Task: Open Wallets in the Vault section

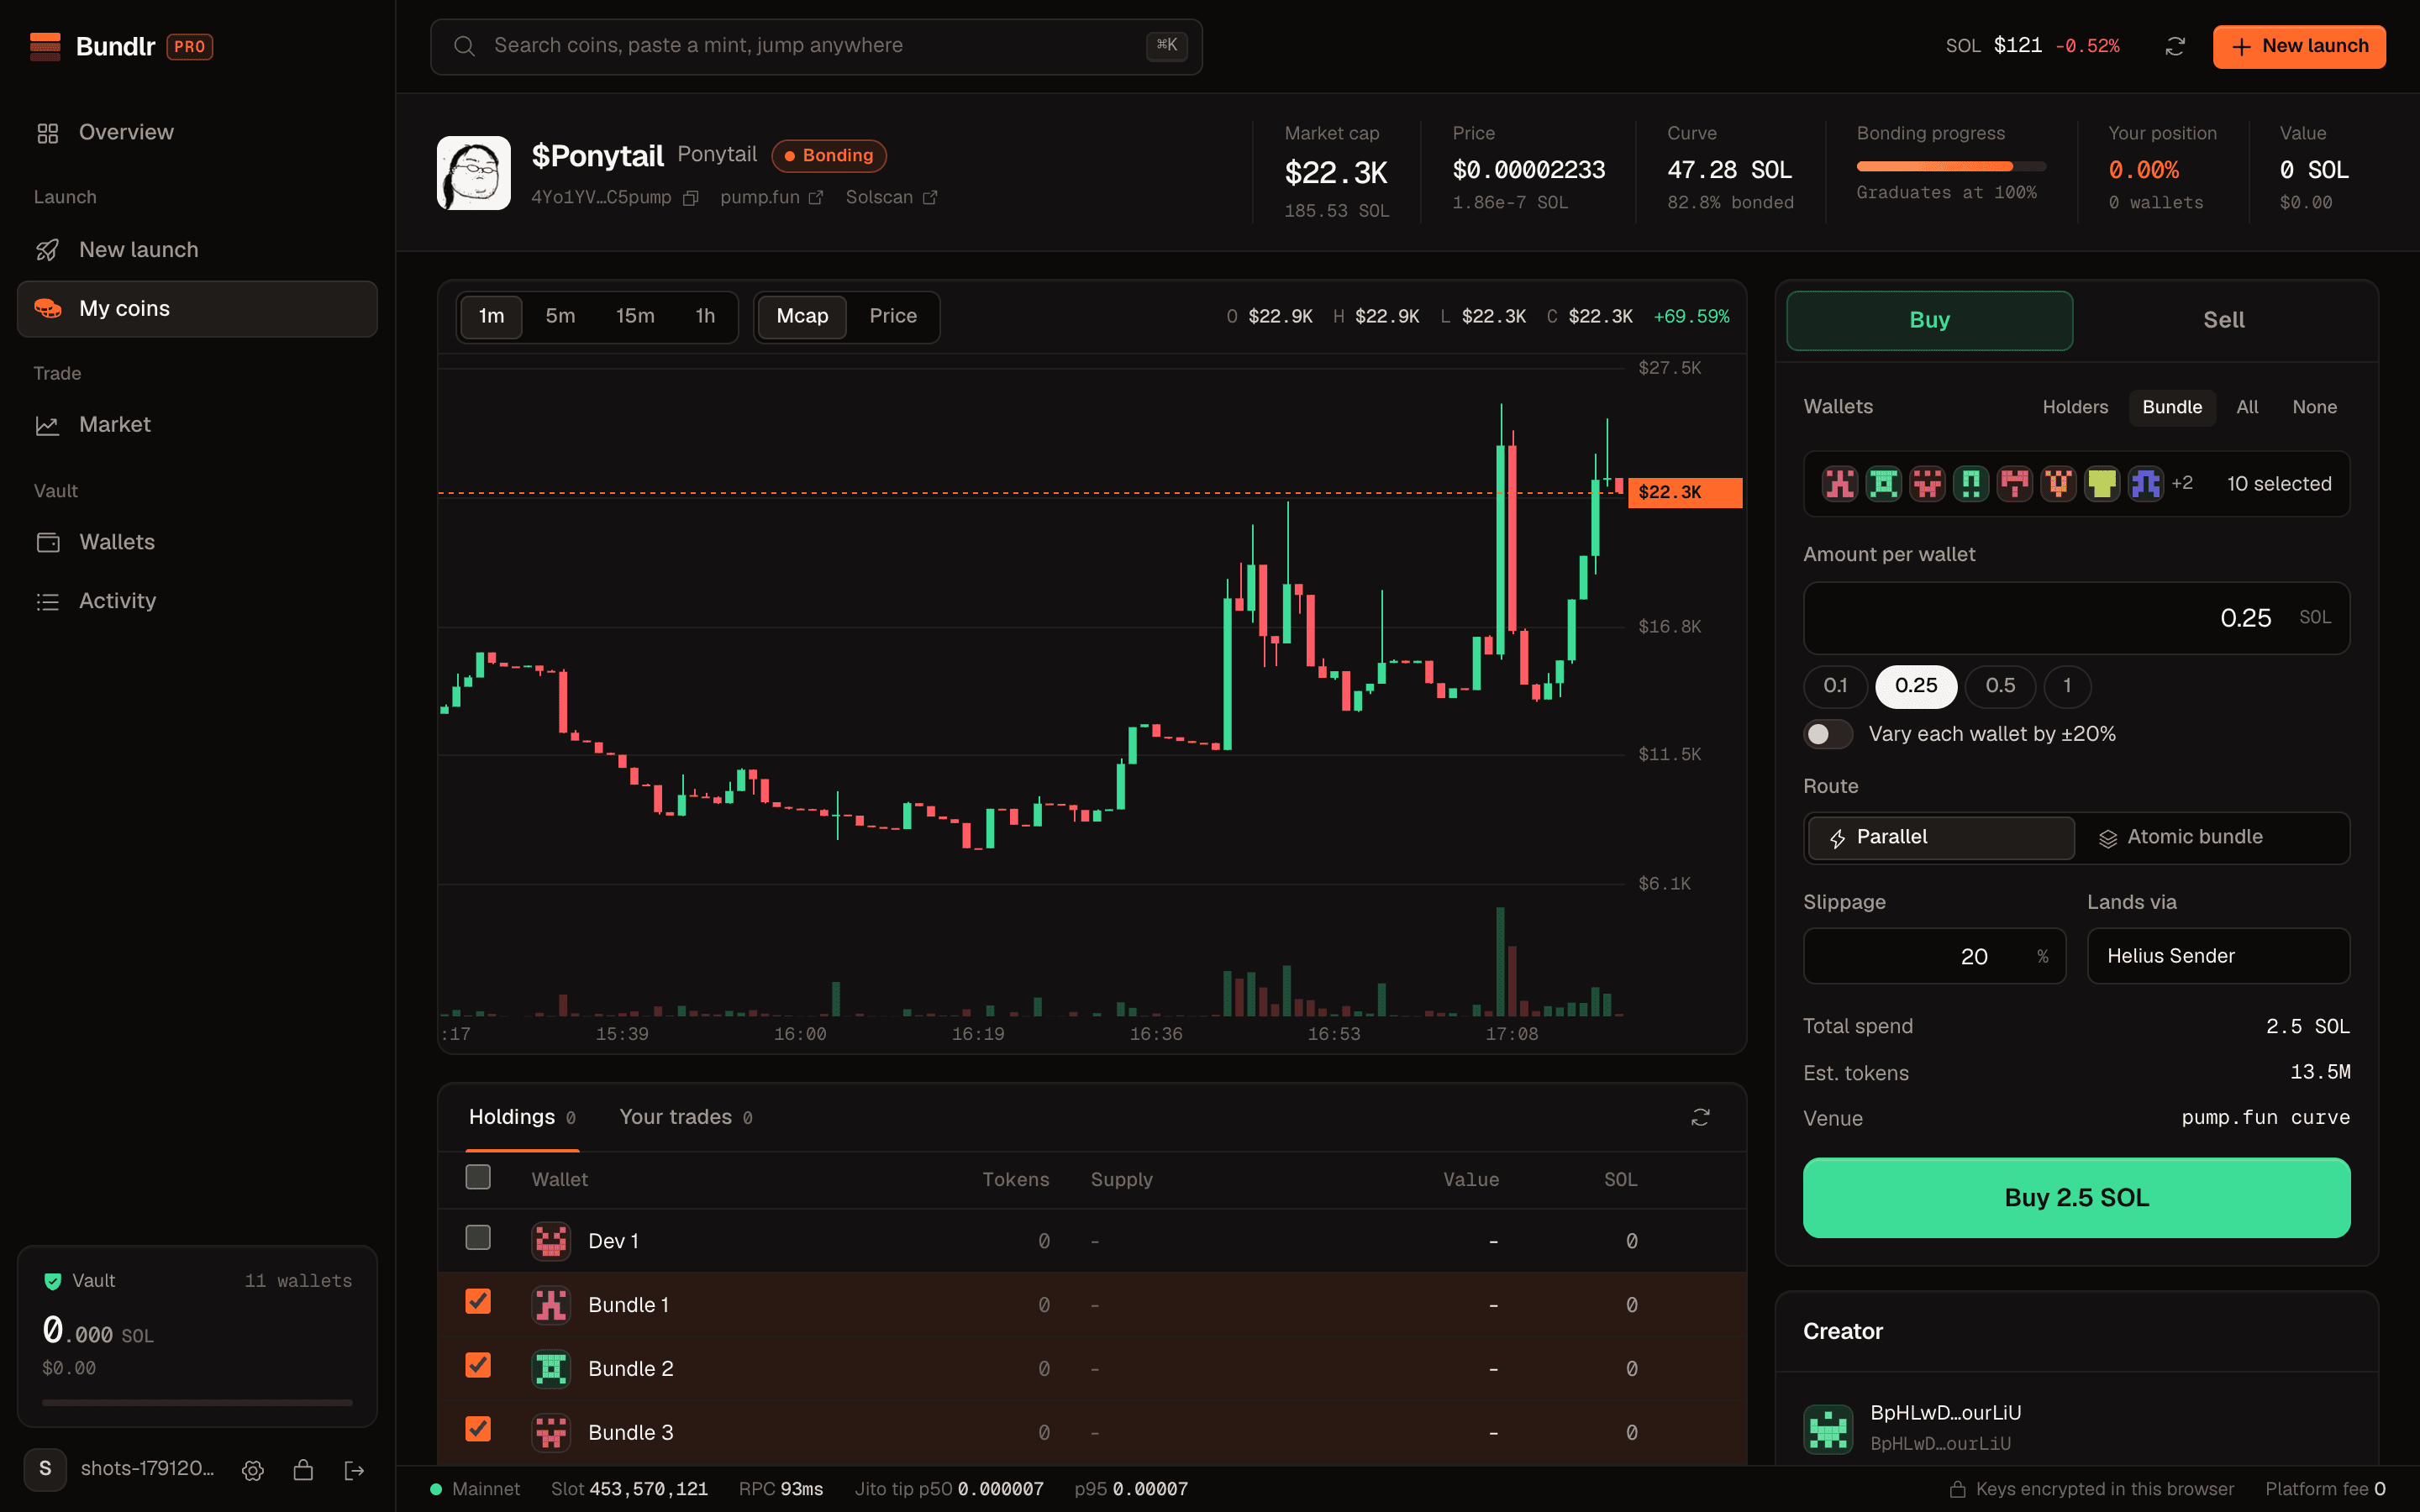Action: (x=197, y=542)
